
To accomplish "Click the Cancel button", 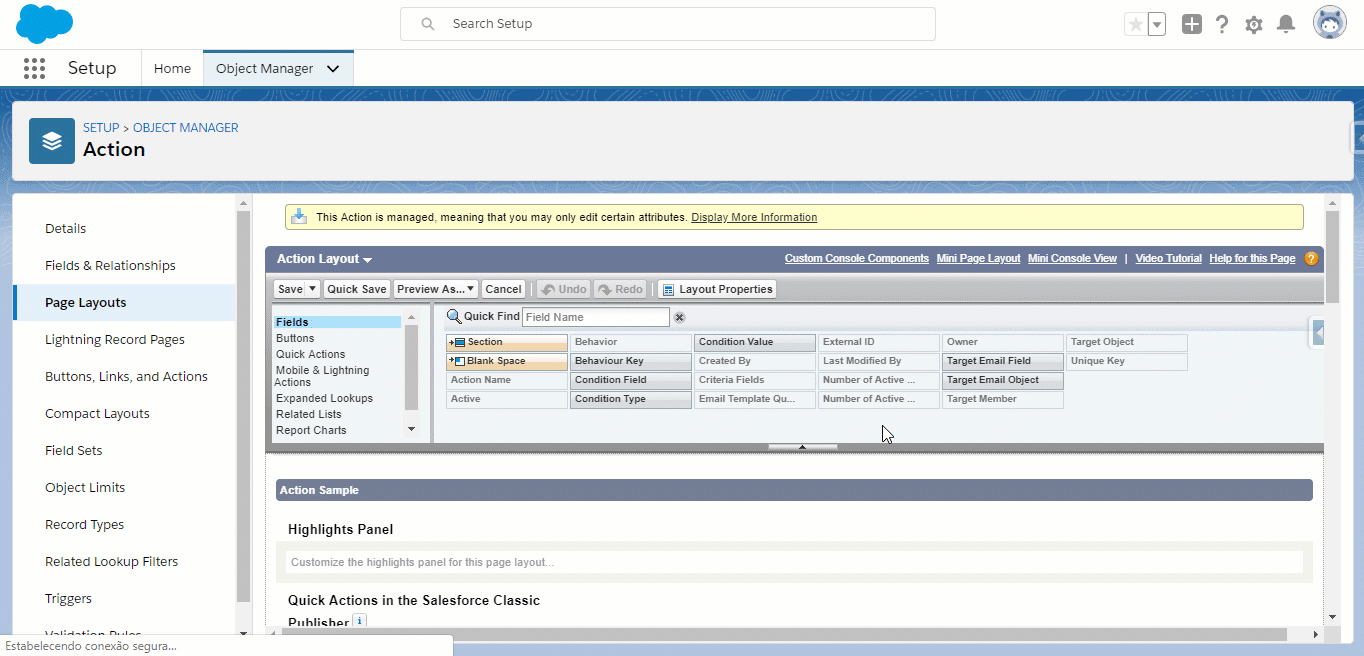I will [503, 289].
